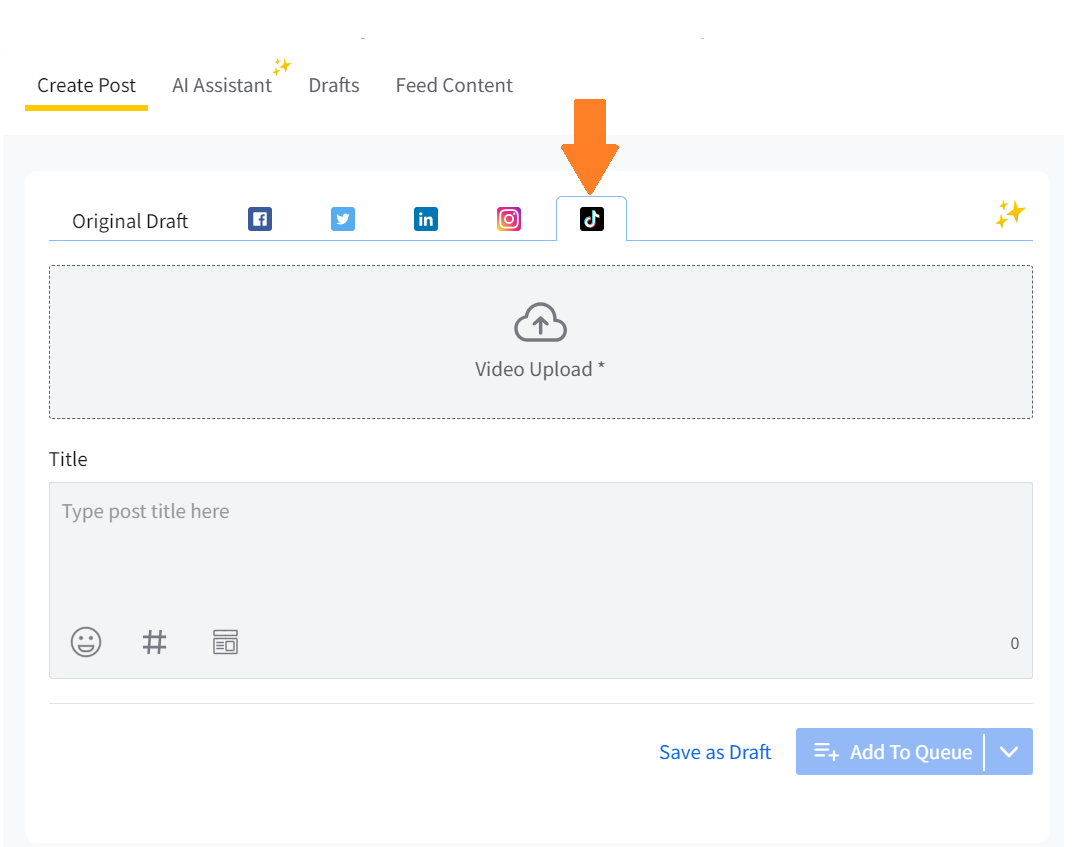Open the emoji picker in Title box

[x=86, y=642]
